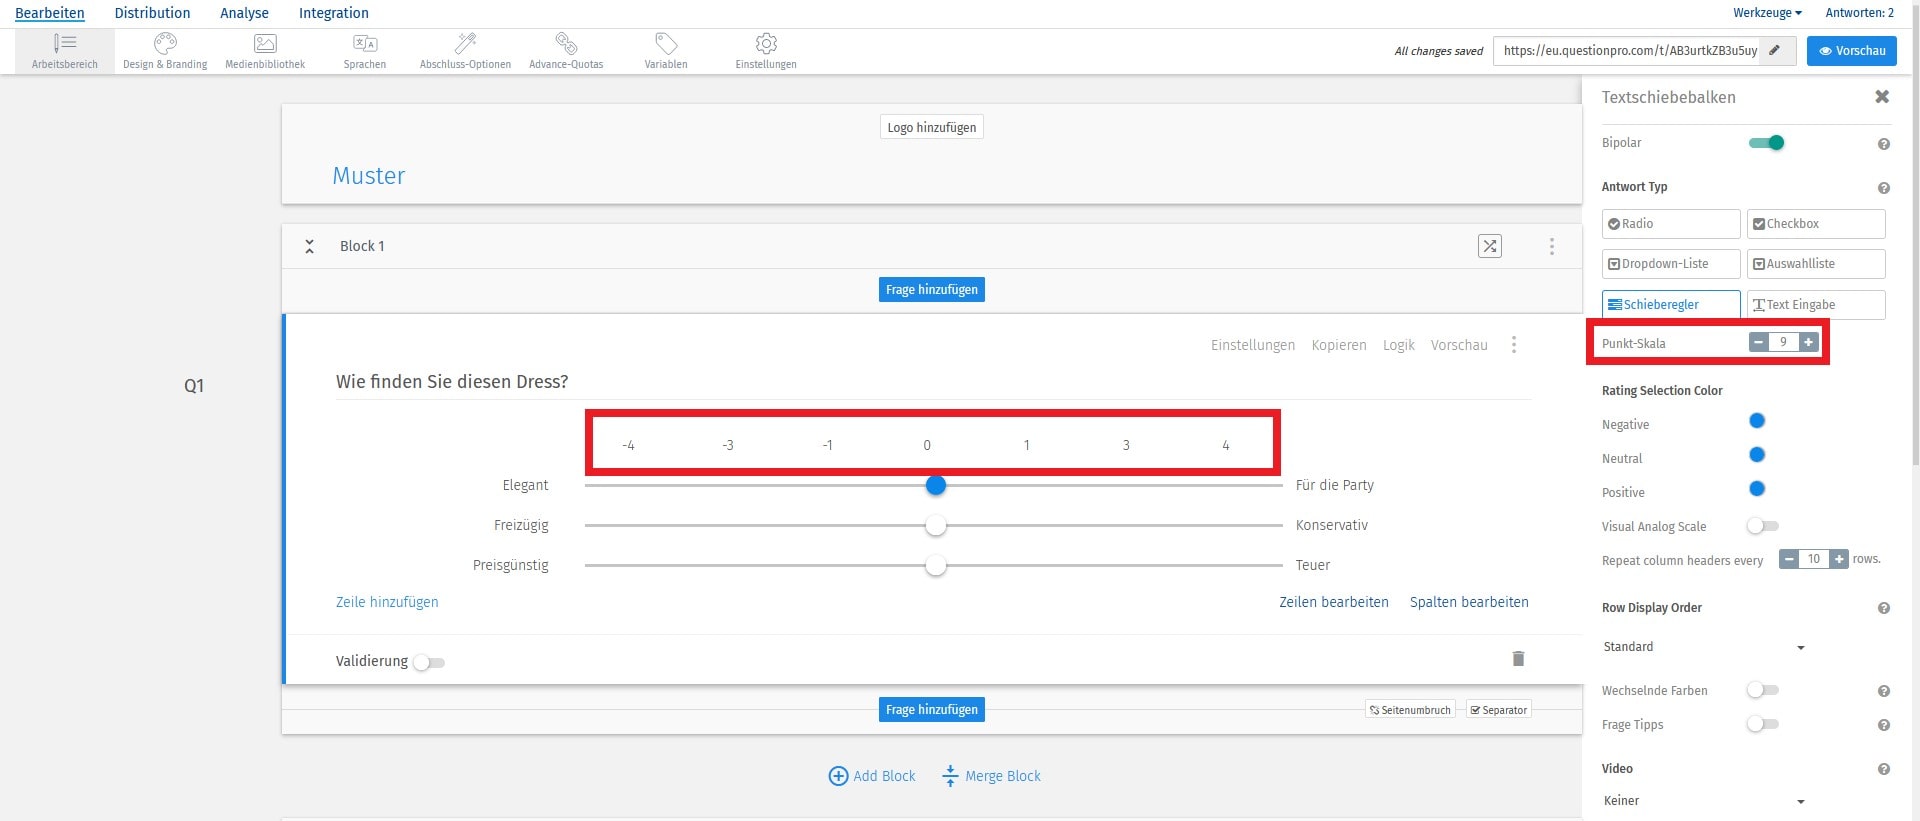Choose Dropdown-Liste answer type

pyautogui.click(x=1671, y=264)
